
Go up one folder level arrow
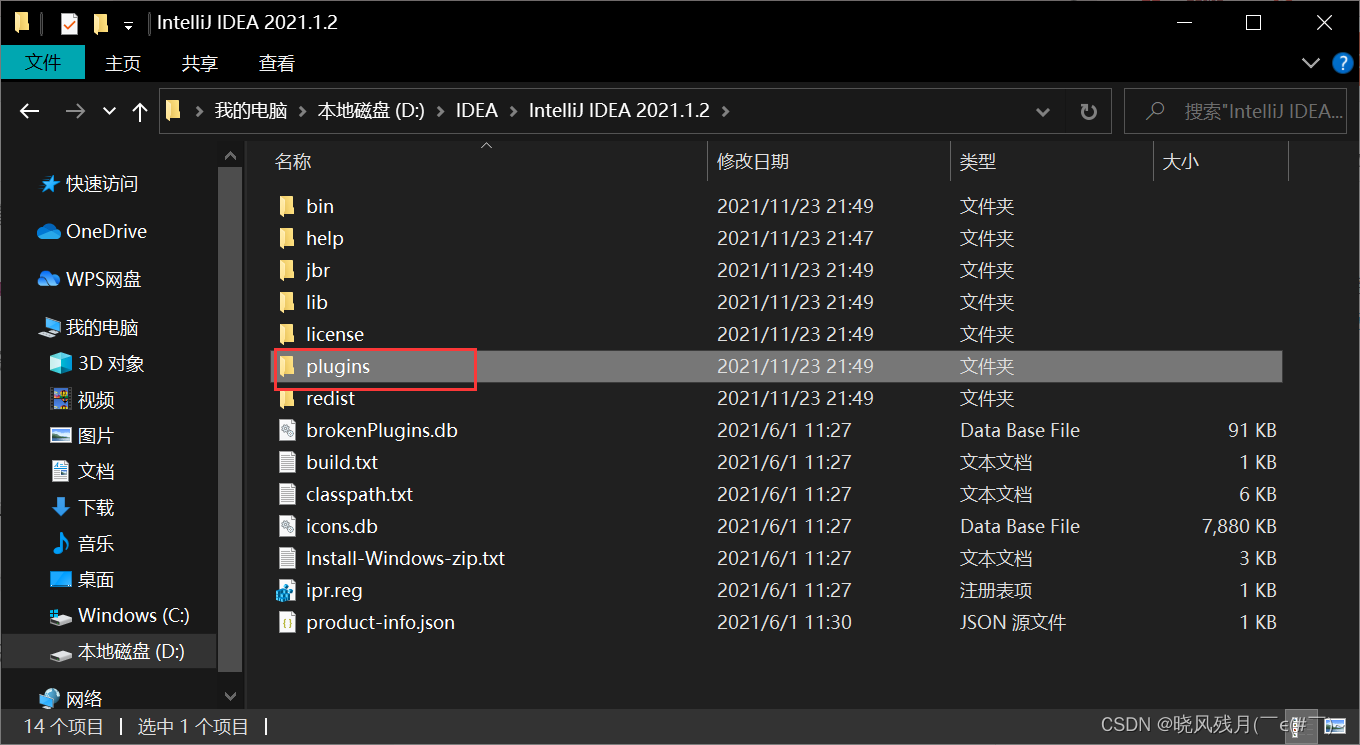tap(140, 111)
